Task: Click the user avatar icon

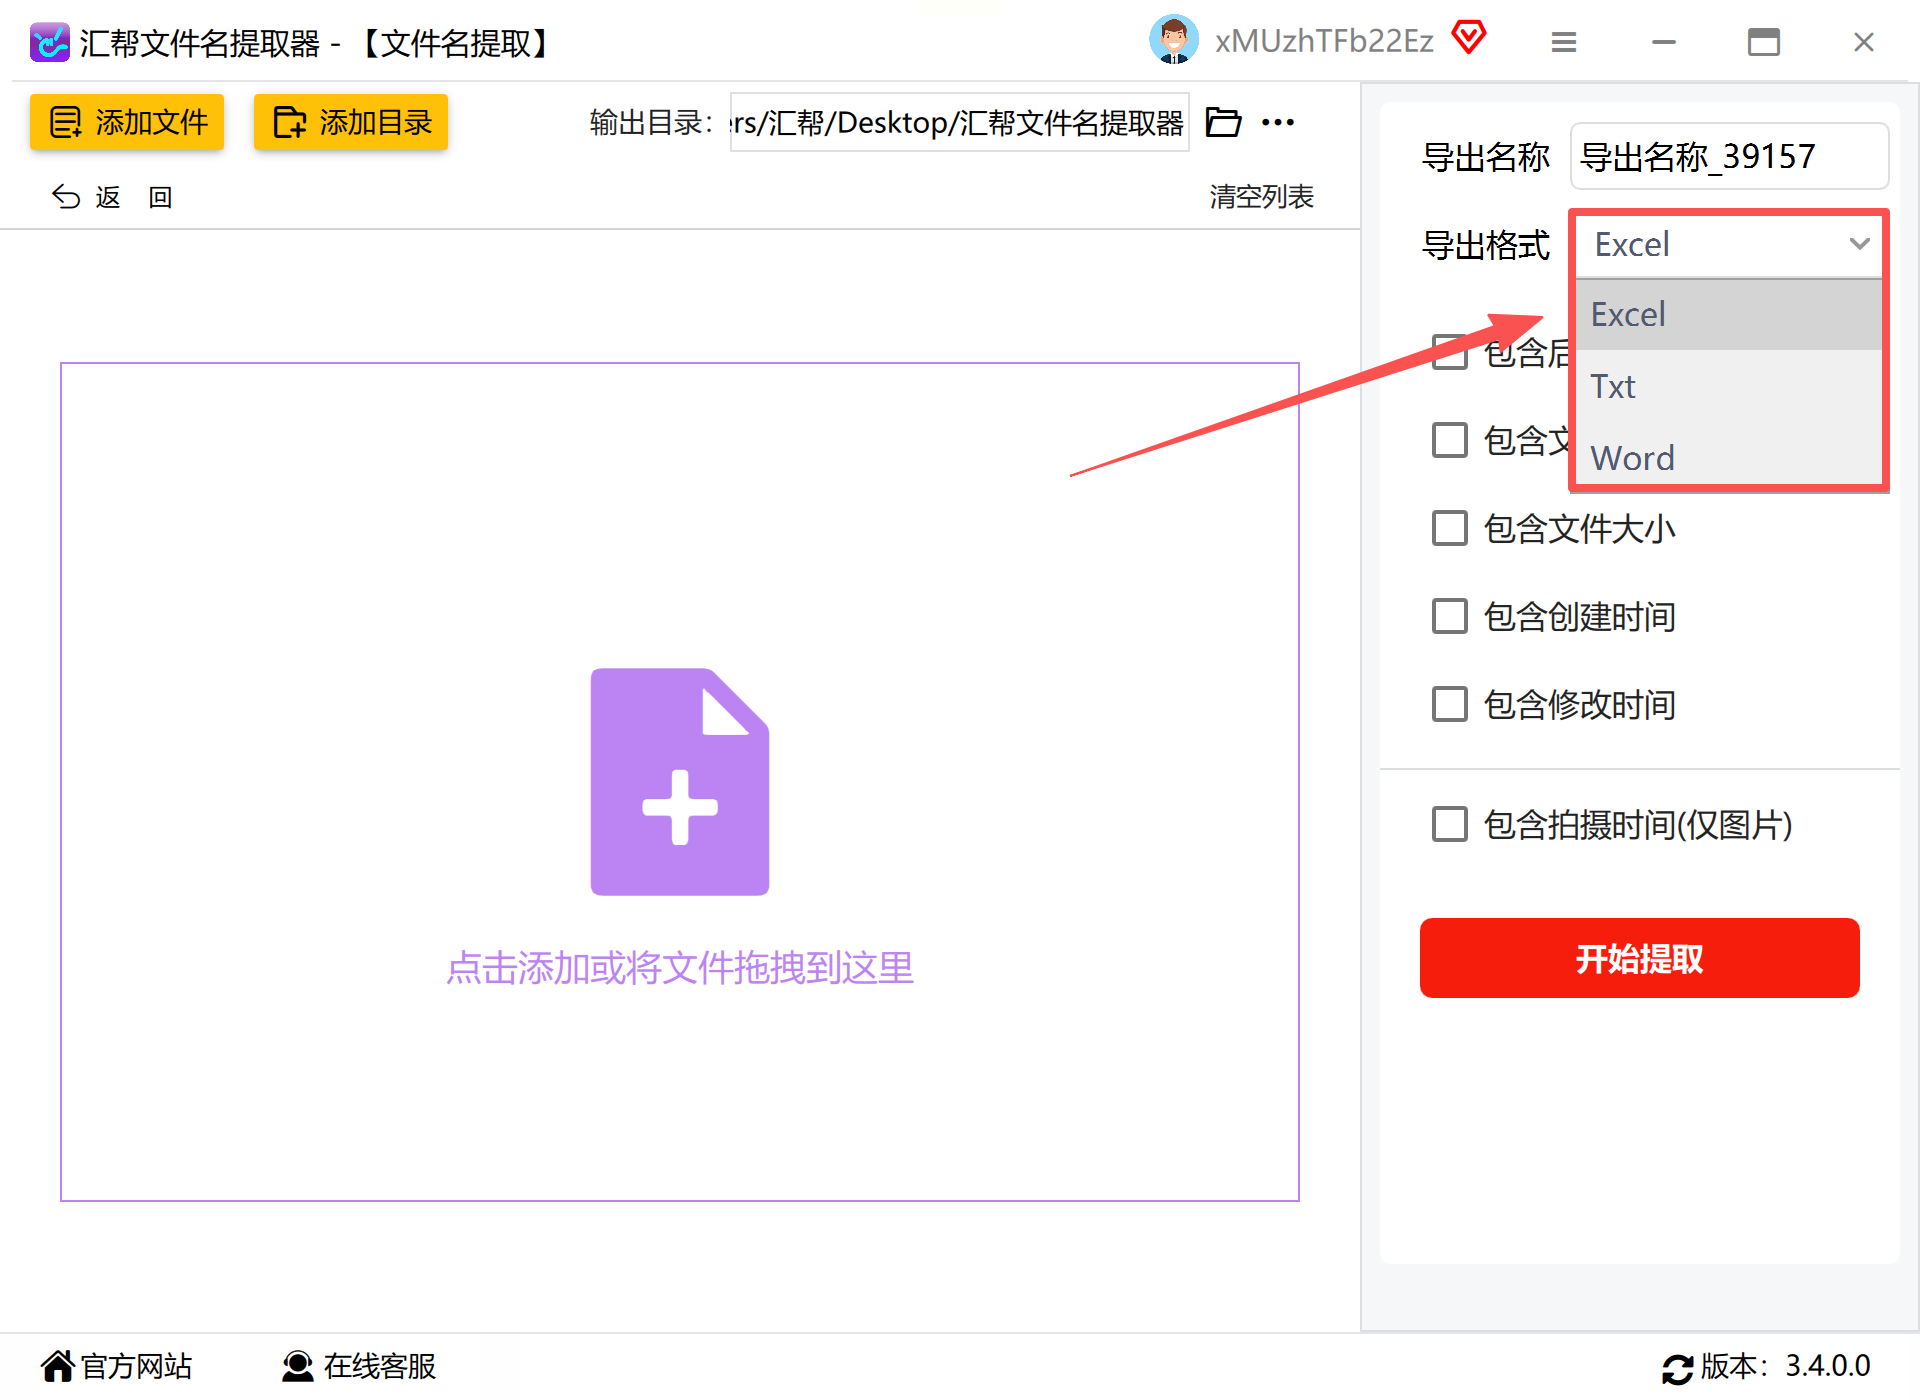Action: [1173, 41]
